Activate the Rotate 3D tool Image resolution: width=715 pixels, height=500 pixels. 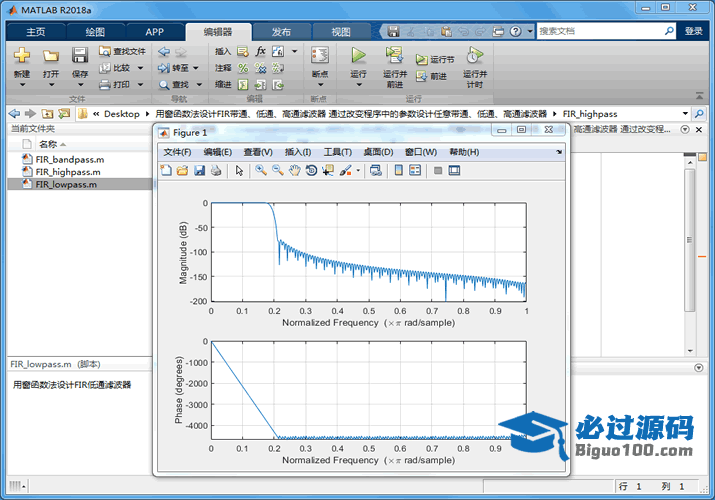click(x=311, y=171)
